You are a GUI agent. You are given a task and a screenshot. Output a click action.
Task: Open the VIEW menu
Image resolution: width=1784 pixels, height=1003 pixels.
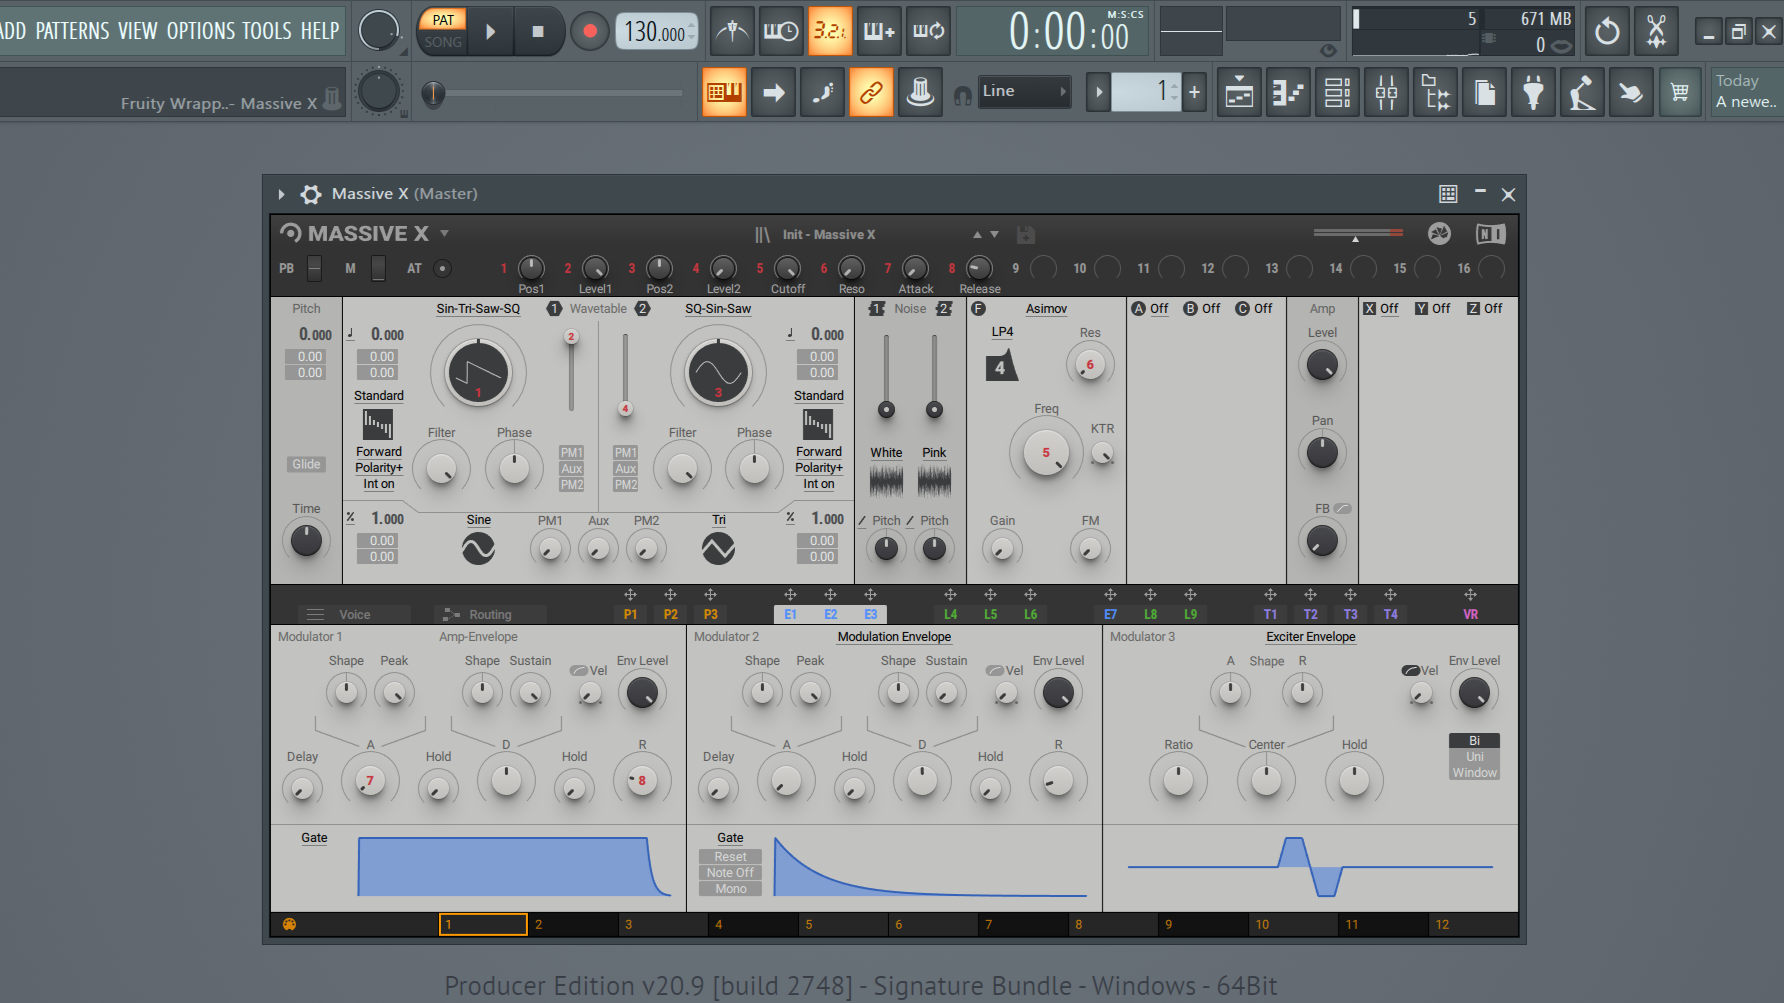138,31
